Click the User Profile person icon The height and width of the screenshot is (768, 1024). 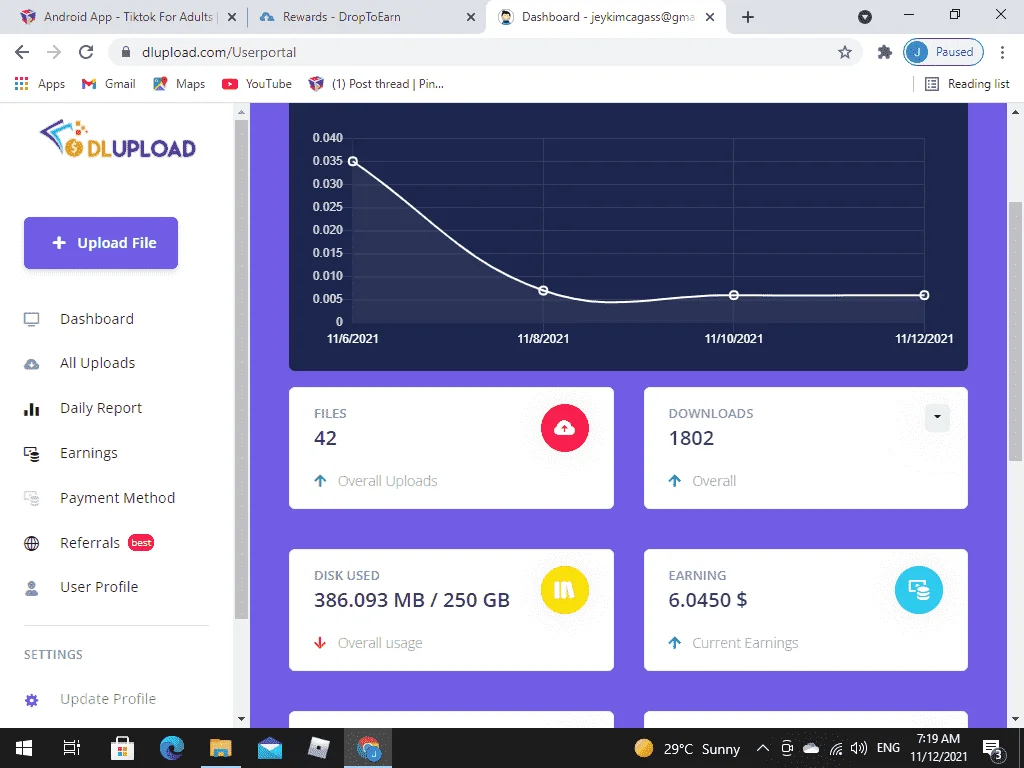[x=31, y=588]
